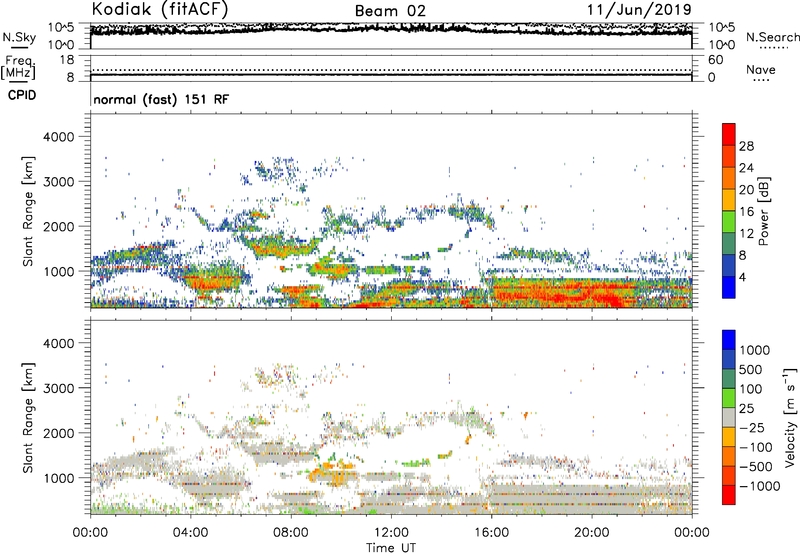Image resolution: width=800 pixels, height=554 pixels.
Task: Click "Slant Range [km]" label of power panel
Action: click(28, 211)
